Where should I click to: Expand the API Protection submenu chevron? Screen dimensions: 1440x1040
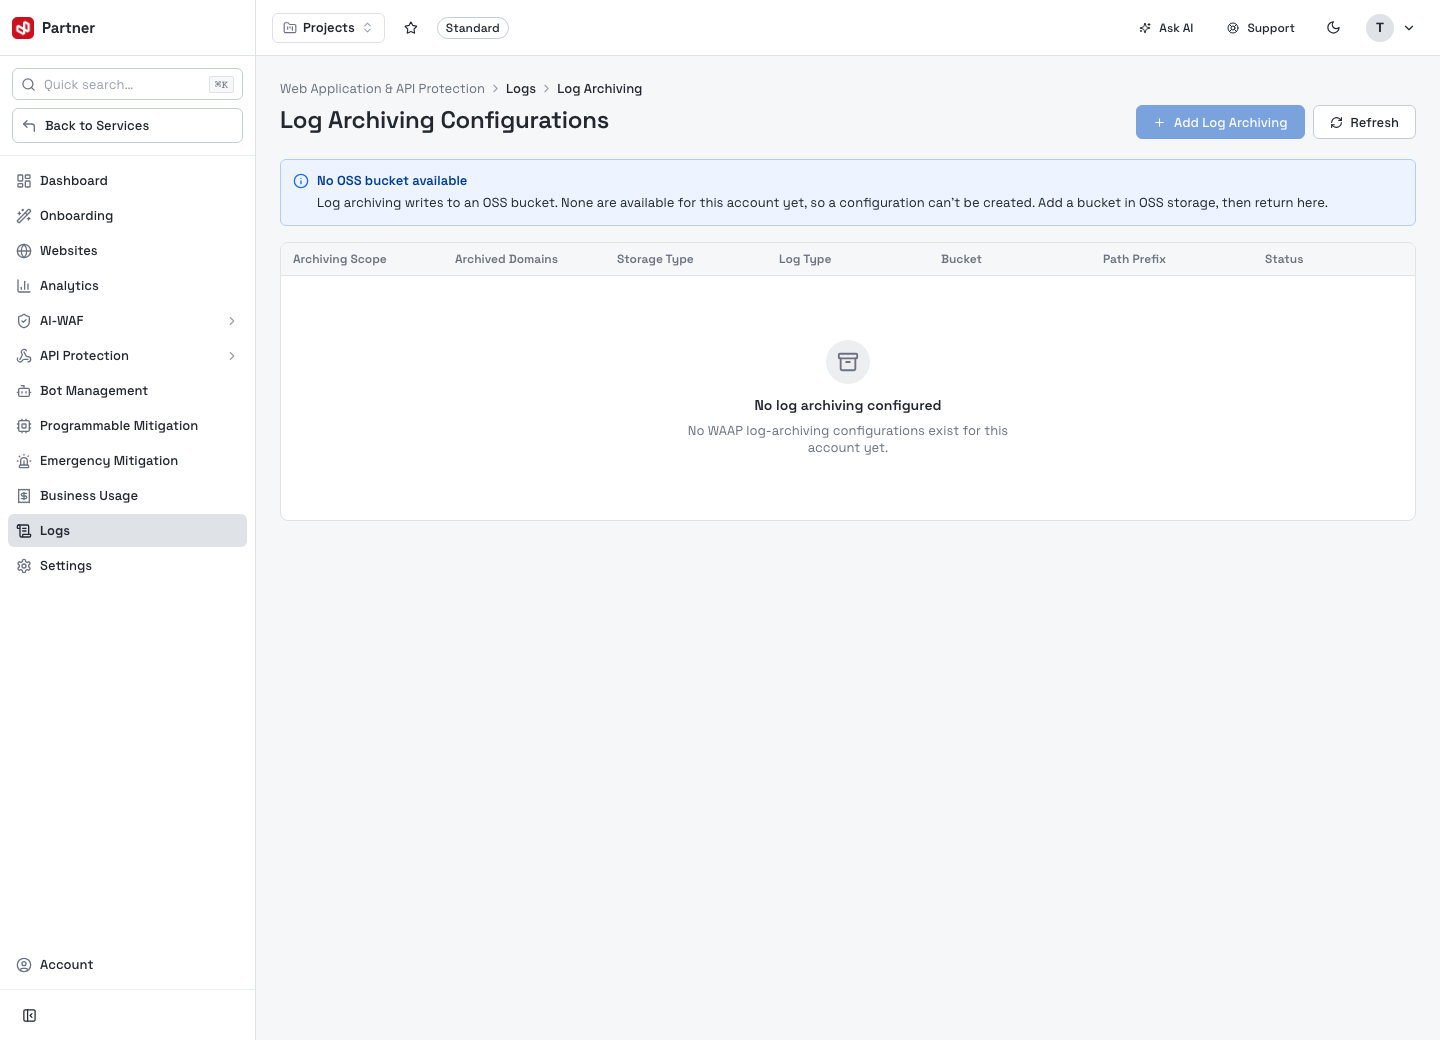tap(232, 356)
